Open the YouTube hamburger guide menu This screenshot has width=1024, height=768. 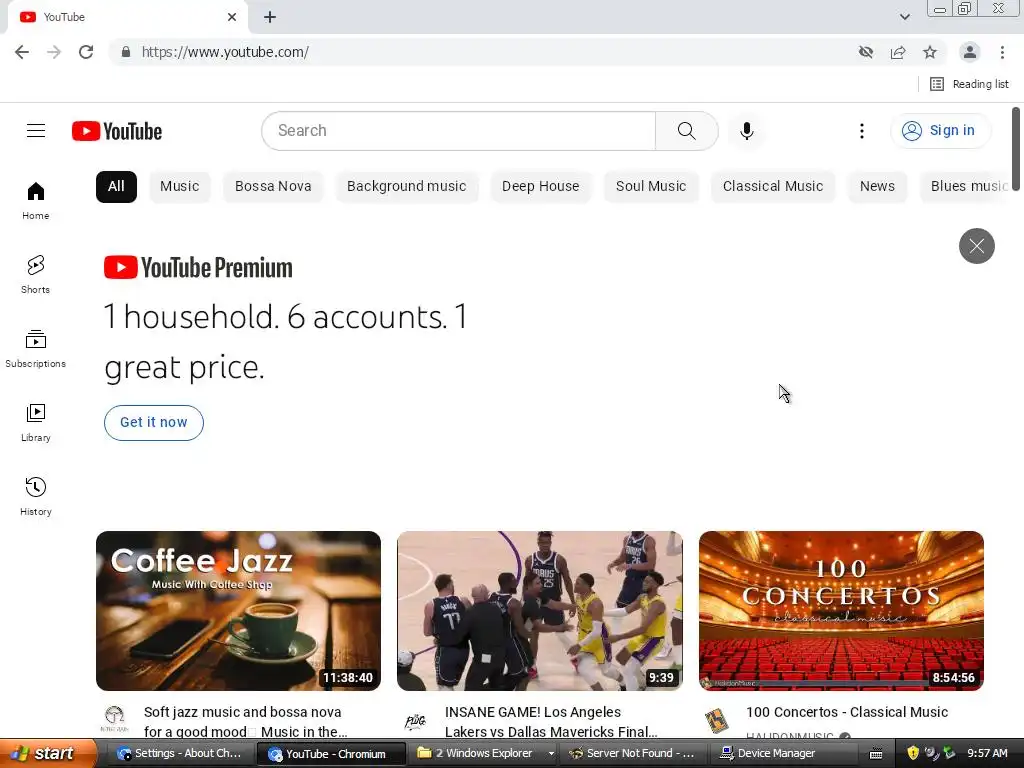point(36,131)
